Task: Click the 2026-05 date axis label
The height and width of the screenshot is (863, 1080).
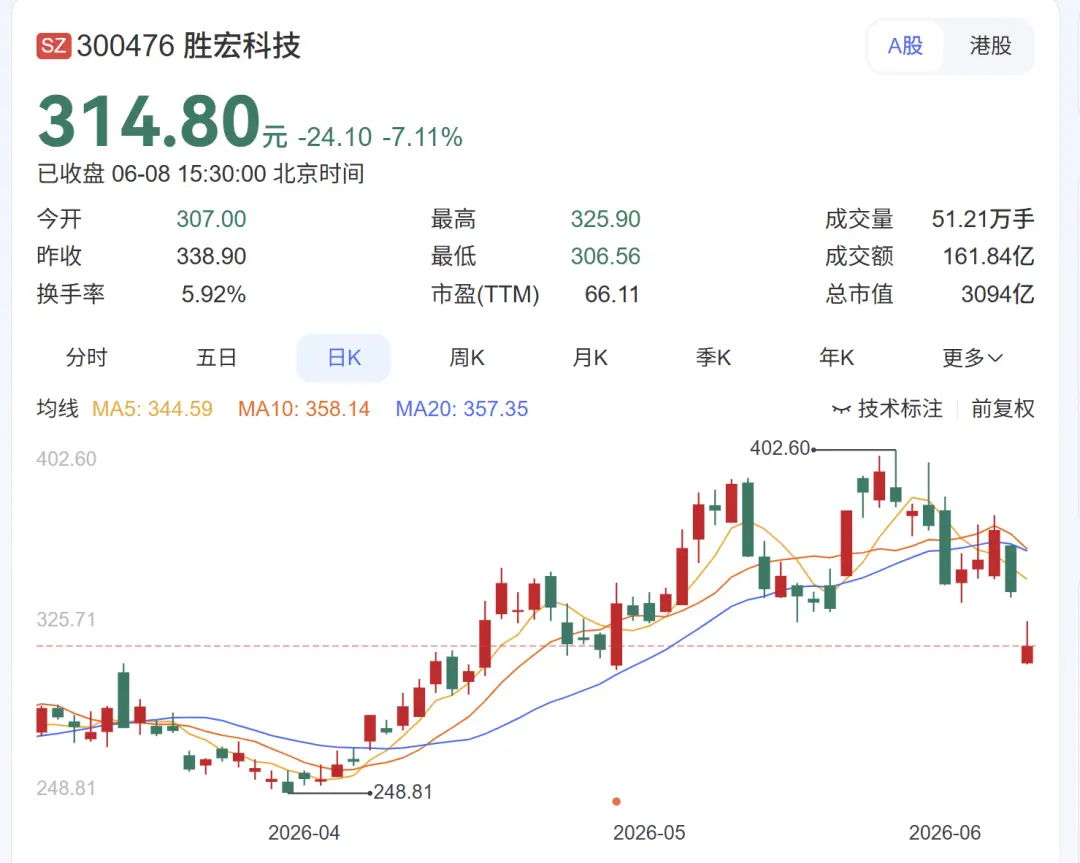Action: point(649,833)
